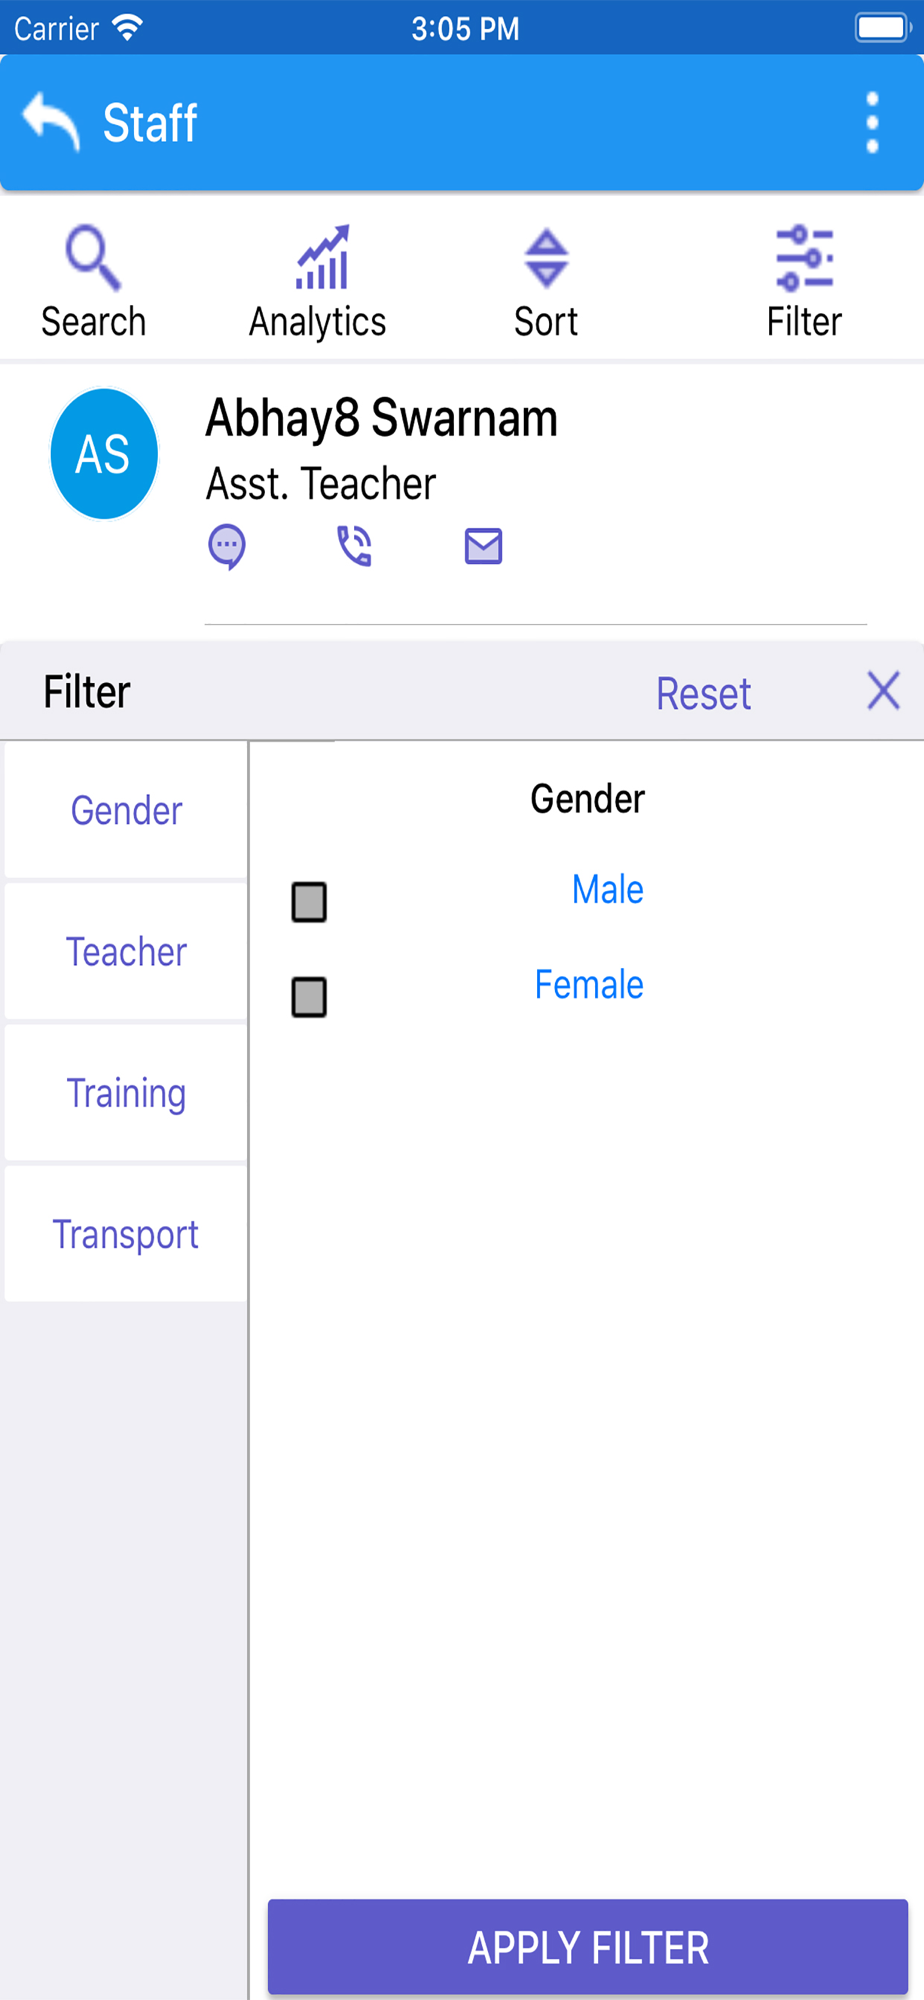
Task: Tap the back arrow icon
Action: click(51, 121)
